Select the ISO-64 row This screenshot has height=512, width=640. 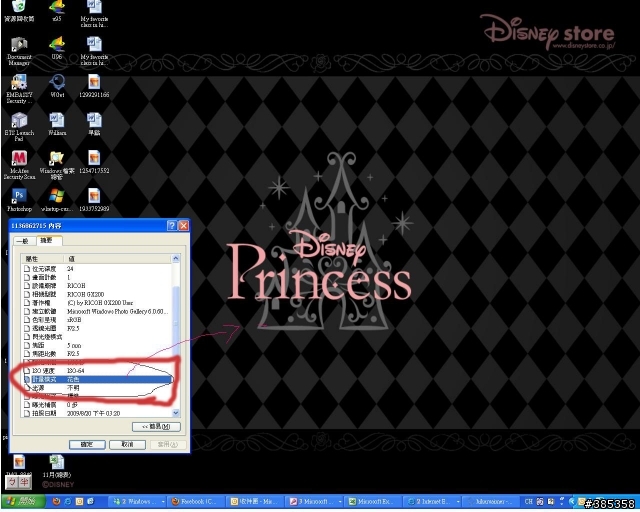[x=97, y=371]
